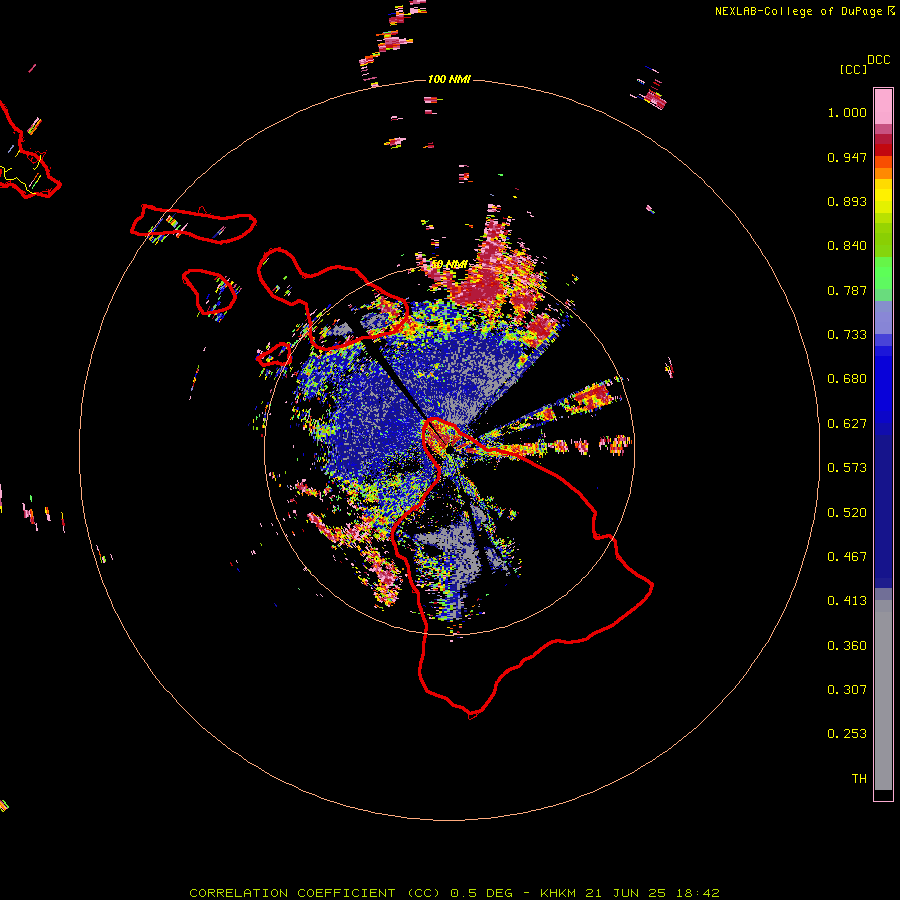Click the dark navy segment of color bar
This screenshot has width=900, height=900.
(x=883, y=511)
